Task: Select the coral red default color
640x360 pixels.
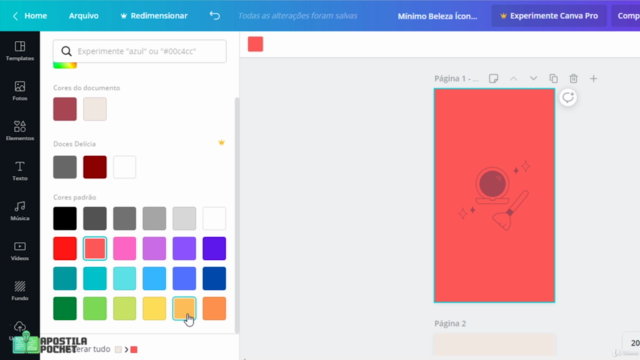Action: point(95,248)
